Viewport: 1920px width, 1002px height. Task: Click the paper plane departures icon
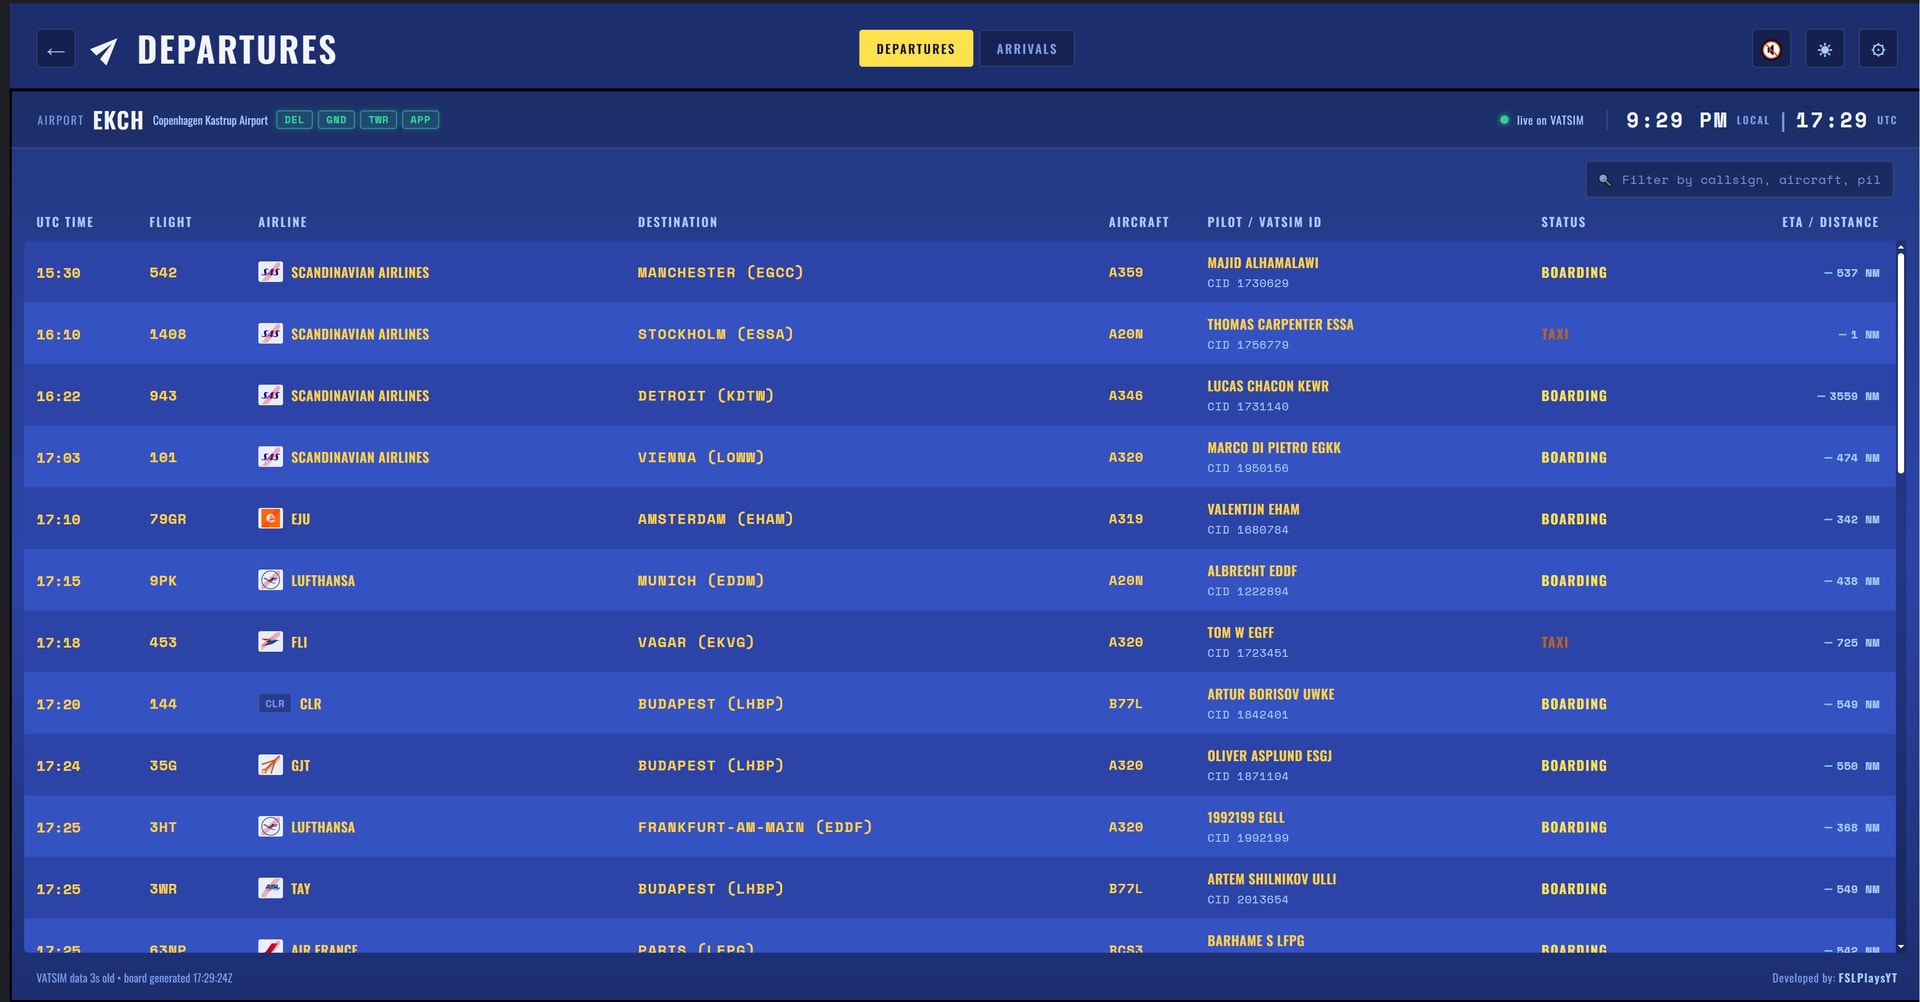104,50
